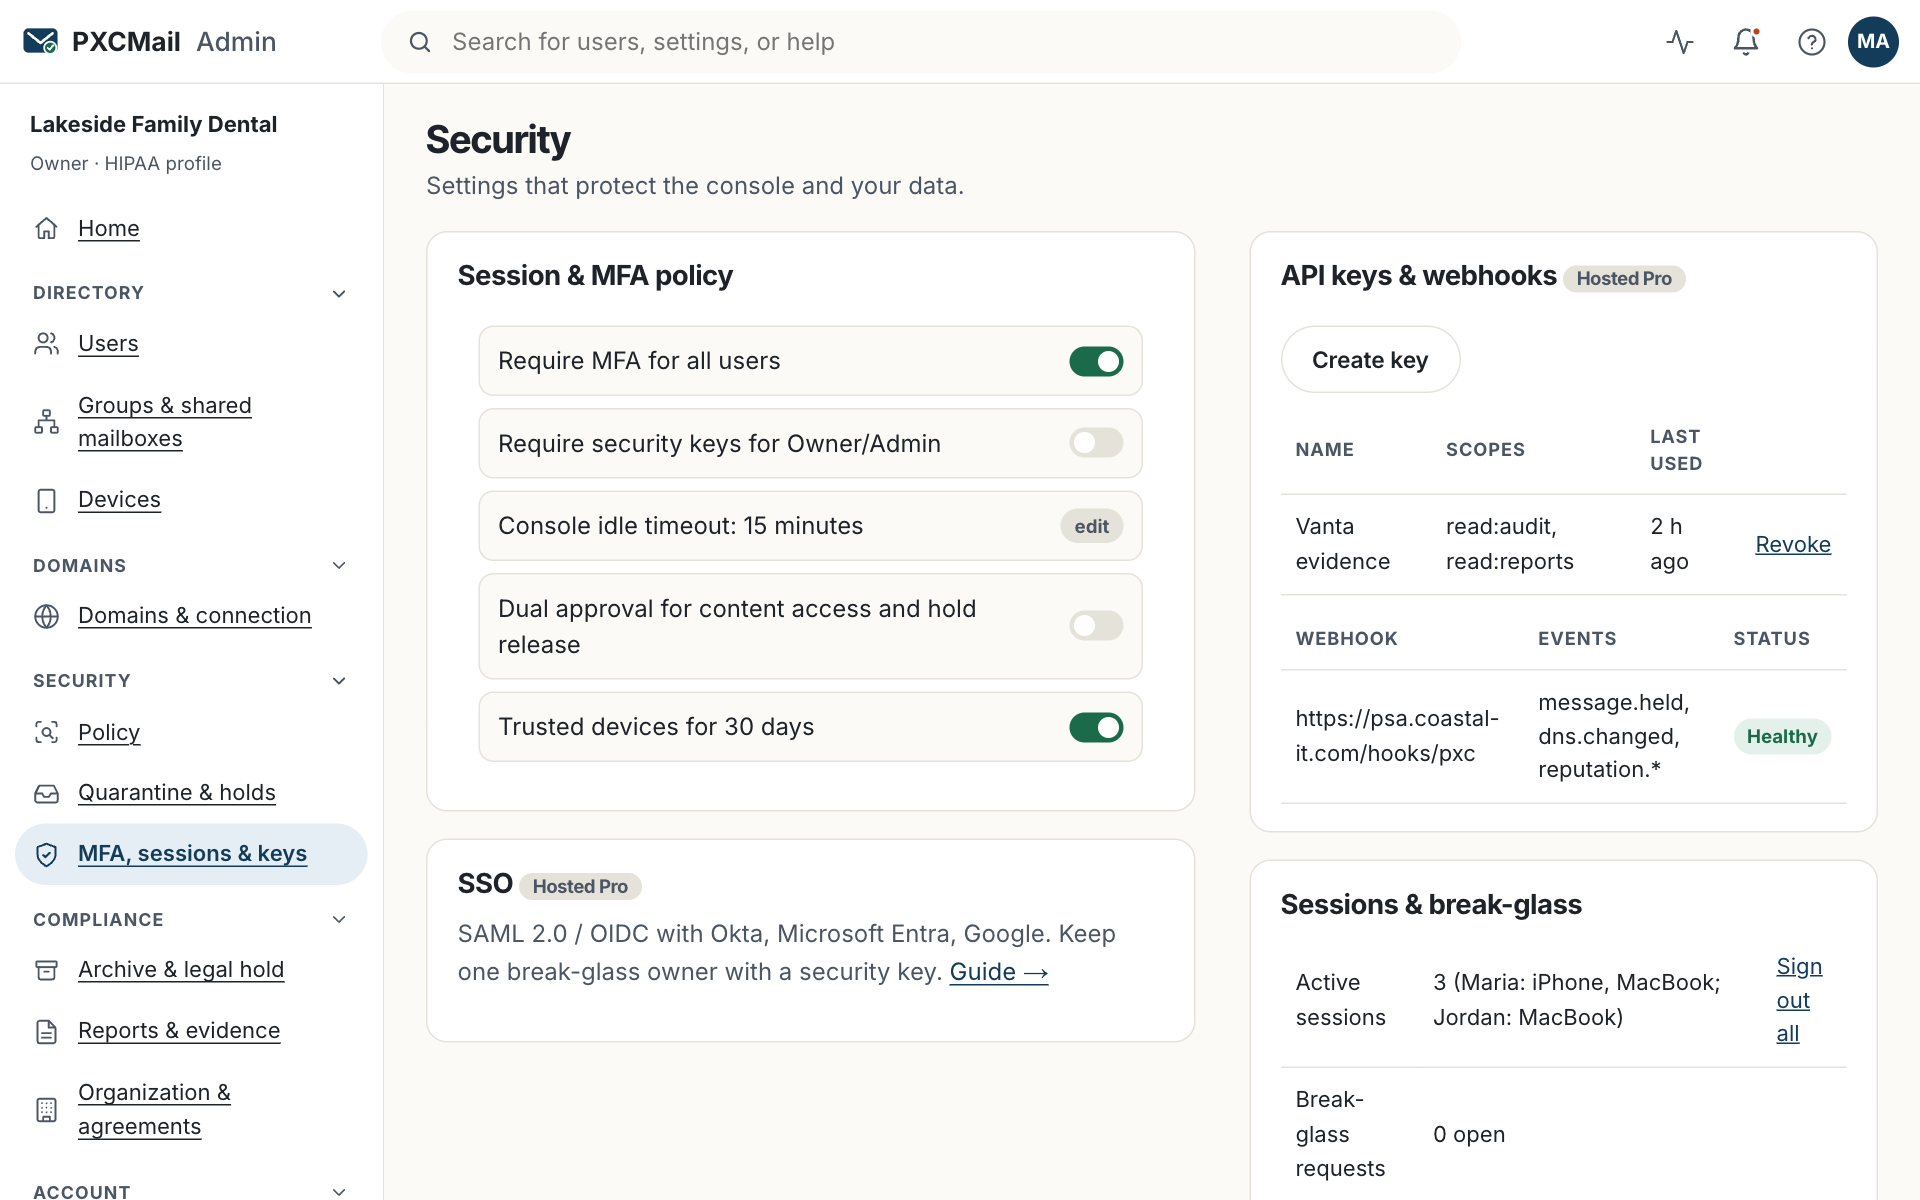The image size is (1920, 1200).
Task: Open Quarantine & holds page
Action: click(177, 793)
